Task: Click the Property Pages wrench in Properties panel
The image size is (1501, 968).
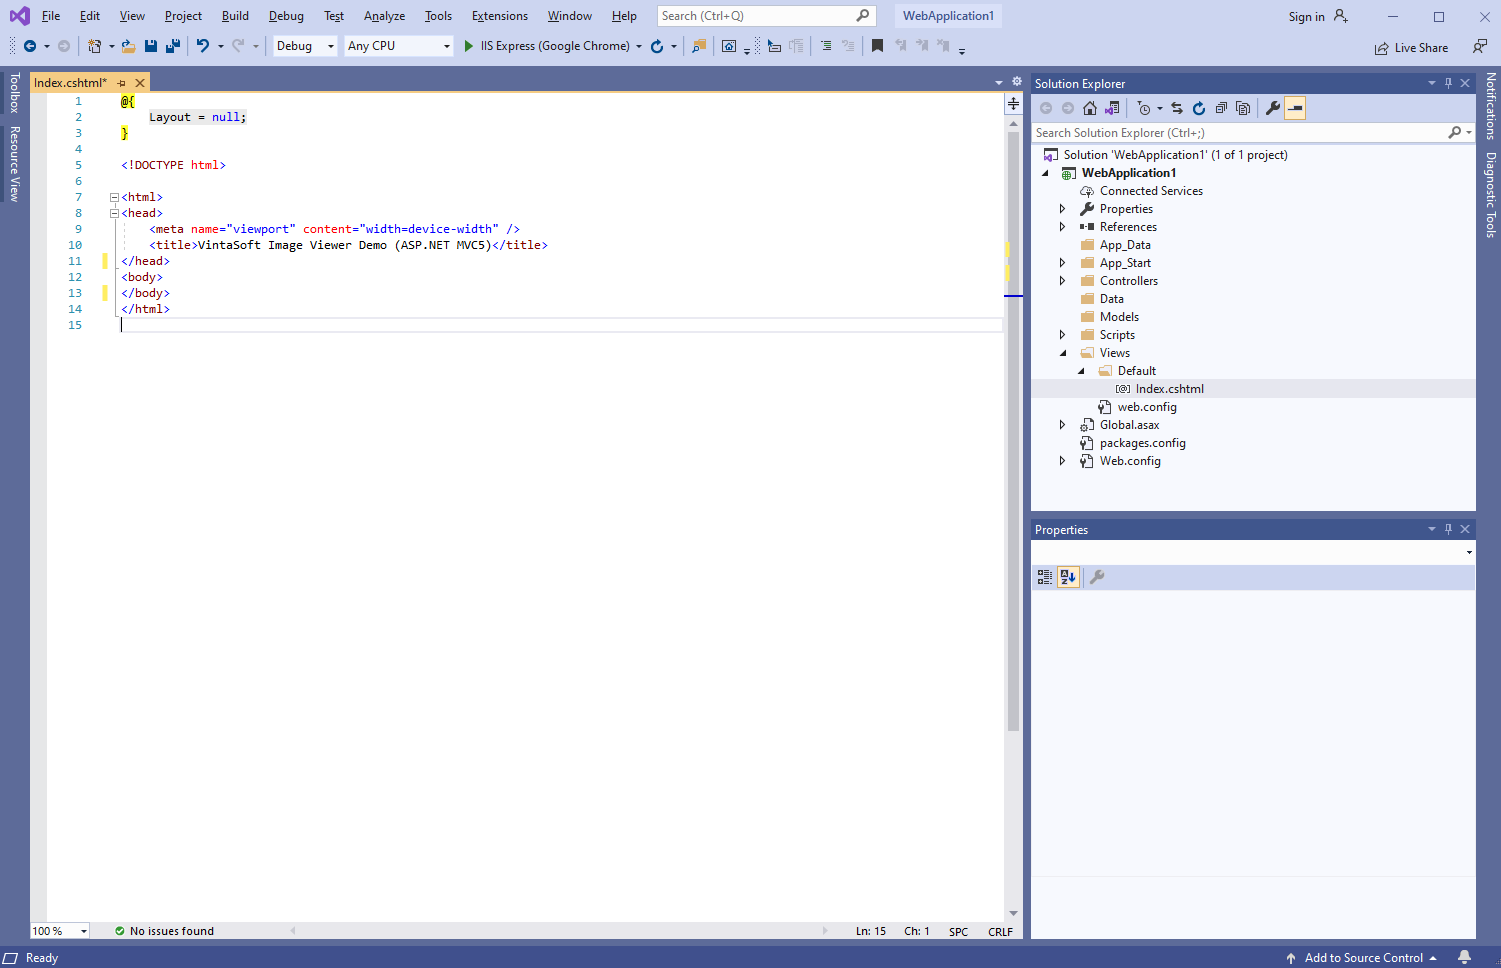Action: pyautogui.click(x=1097, y=577)
